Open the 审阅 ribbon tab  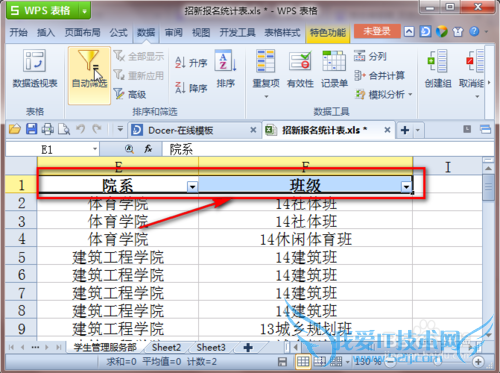174,32
